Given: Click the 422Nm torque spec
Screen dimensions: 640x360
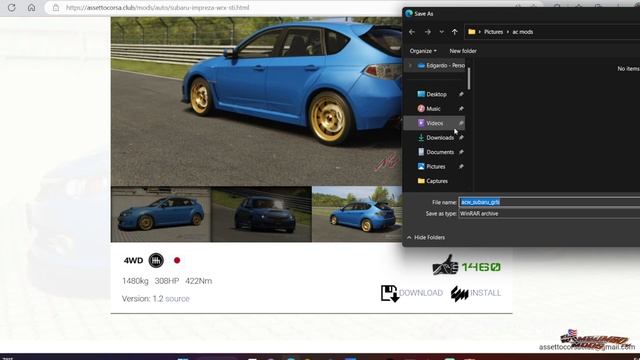Looking at the screenshot, I should (198, 281).
